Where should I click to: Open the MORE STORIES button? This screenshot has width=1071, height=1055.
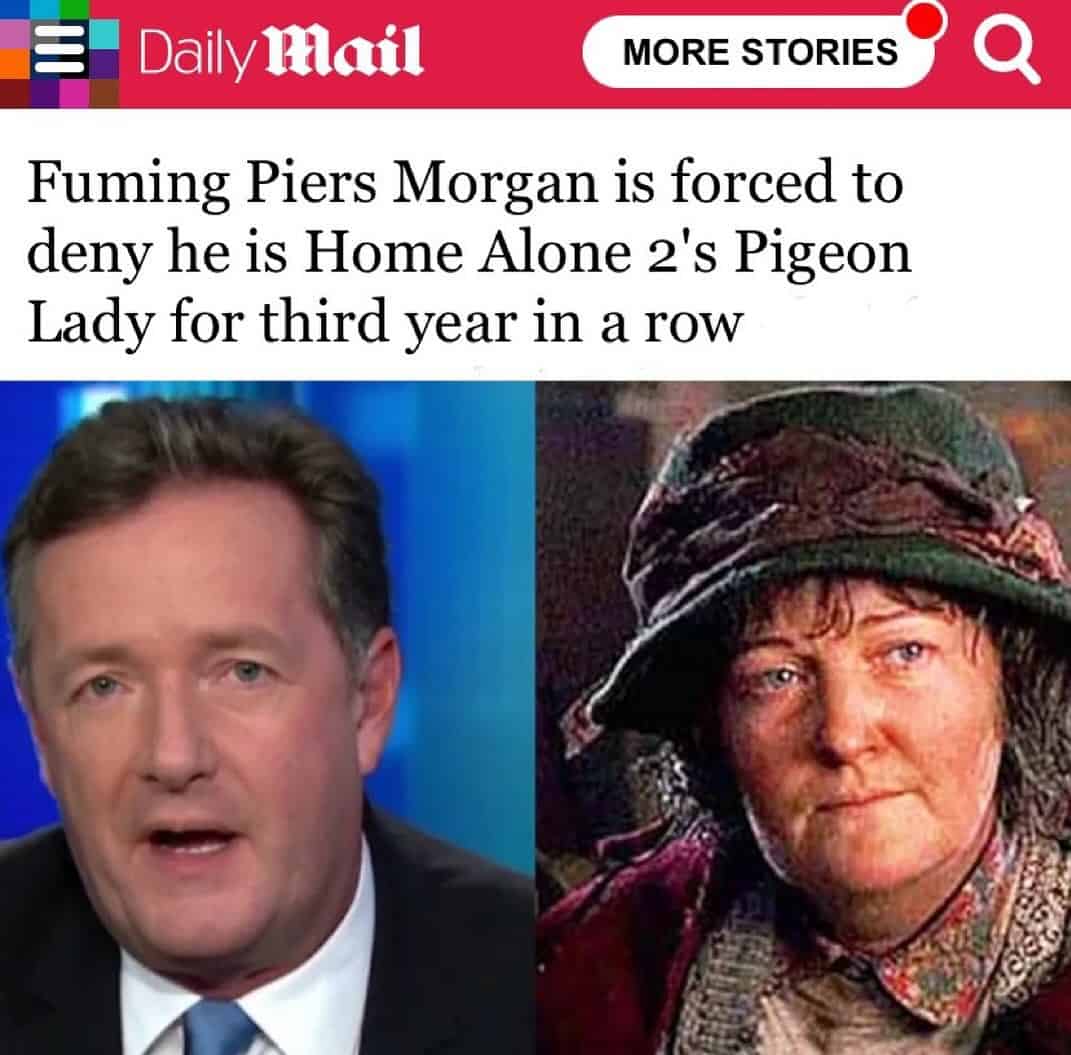[x=759, y=53]
